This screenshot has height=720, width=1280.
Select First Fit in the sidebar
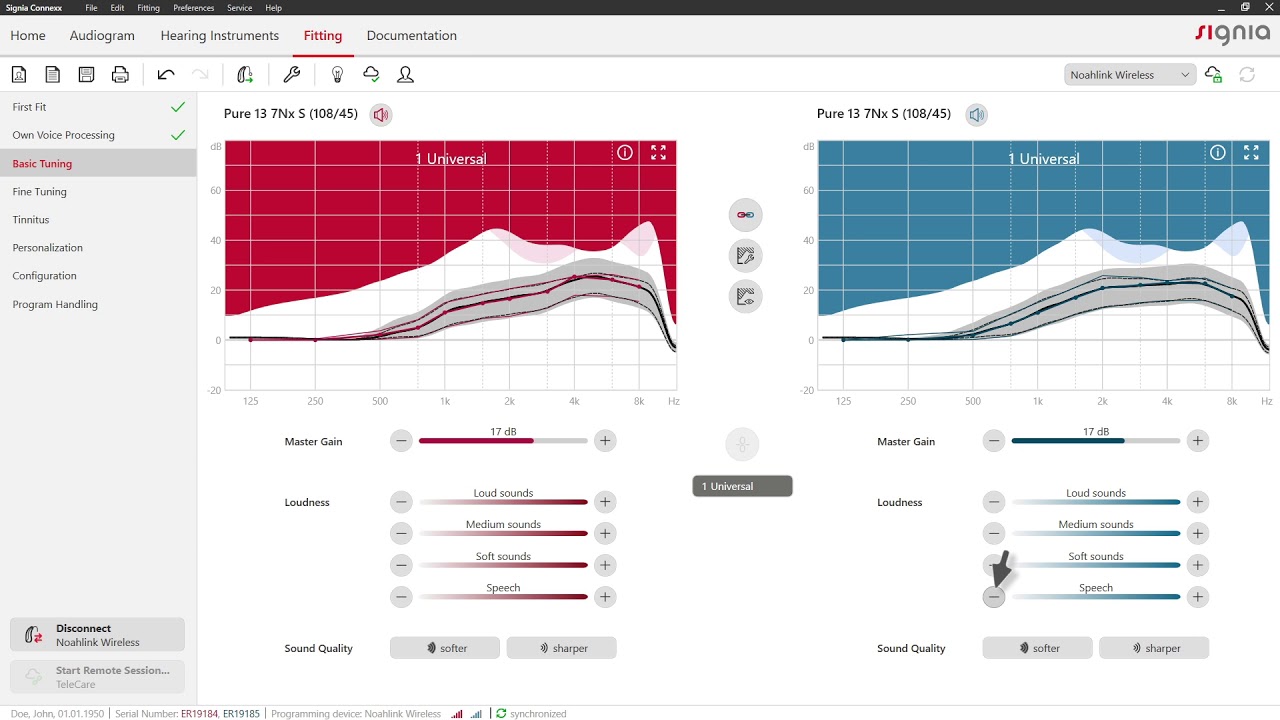click(98, 107)
